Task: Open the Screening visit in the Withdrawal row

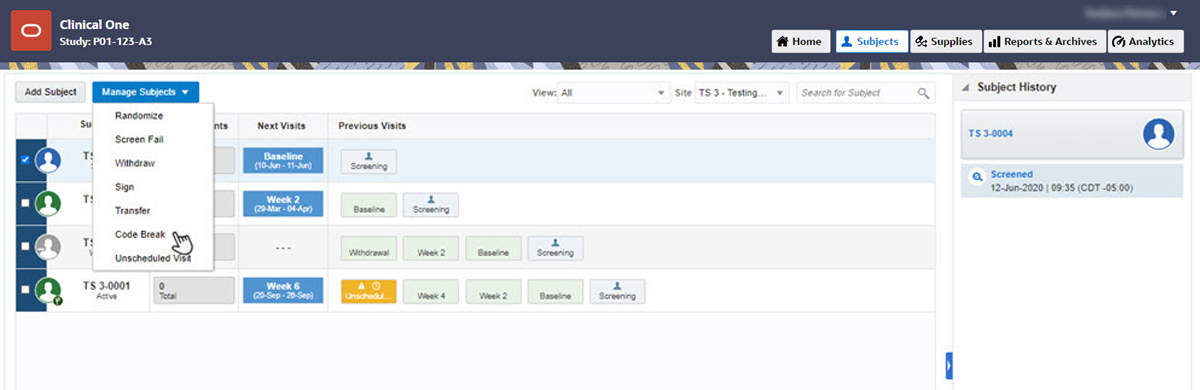Action: point(555,248)
